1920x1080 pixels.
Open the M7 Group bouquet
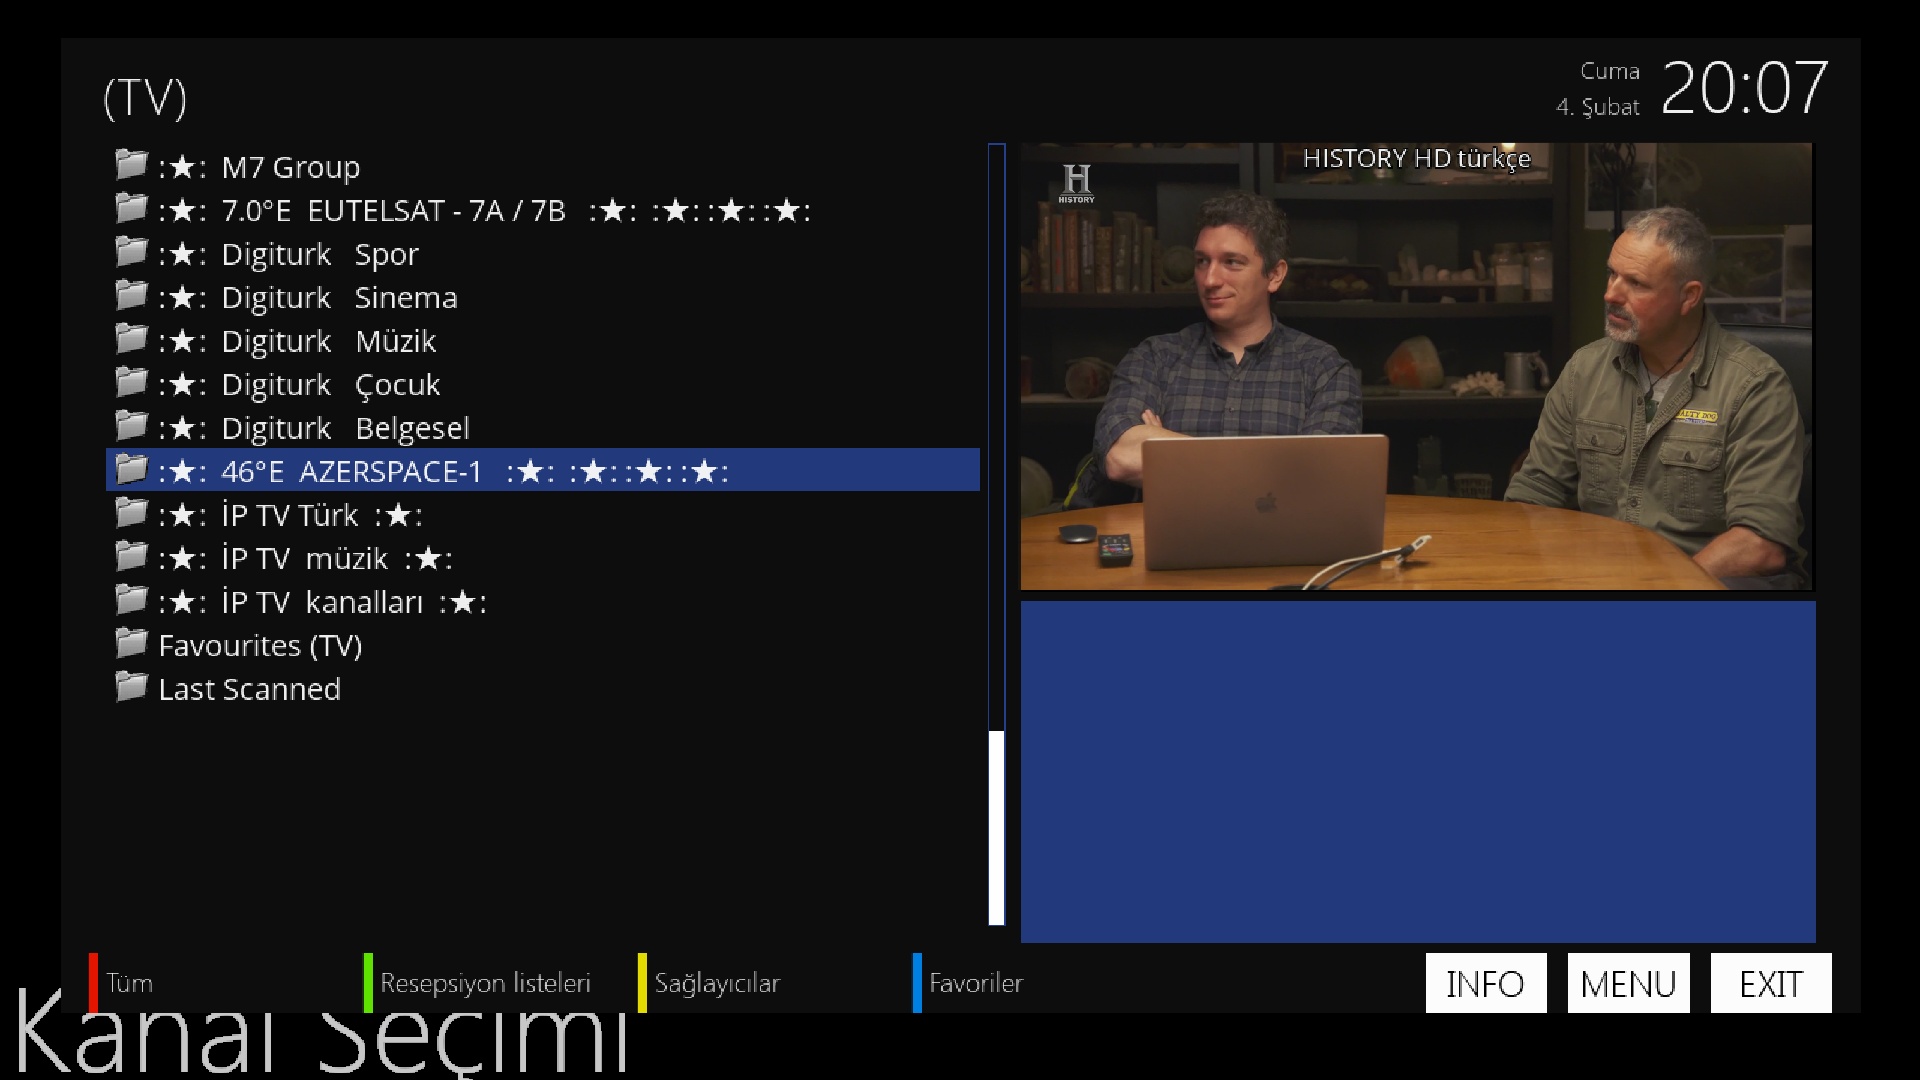[543, 166]
